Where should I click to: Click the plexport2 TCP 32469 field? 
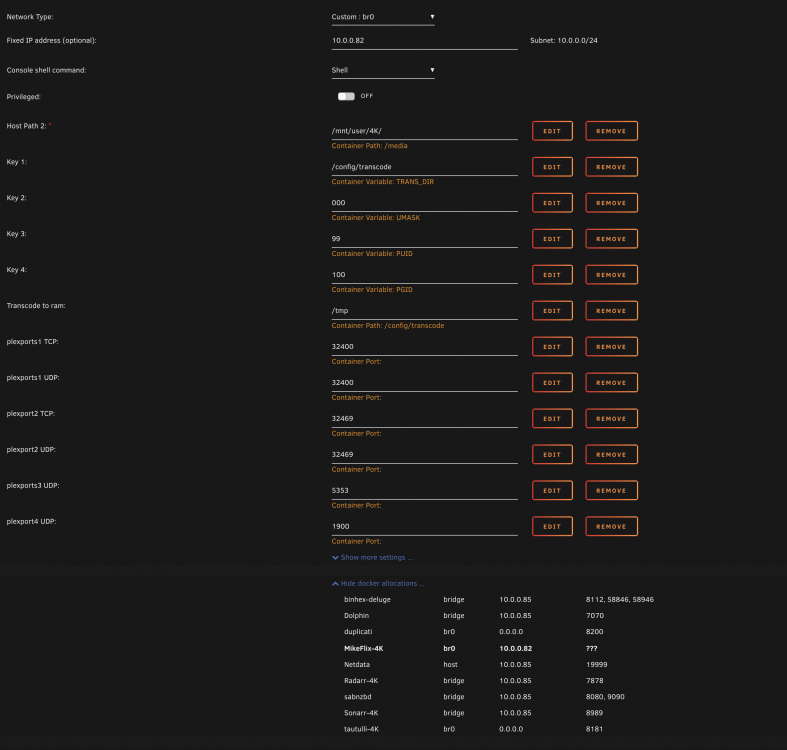(x=424, y=419)
